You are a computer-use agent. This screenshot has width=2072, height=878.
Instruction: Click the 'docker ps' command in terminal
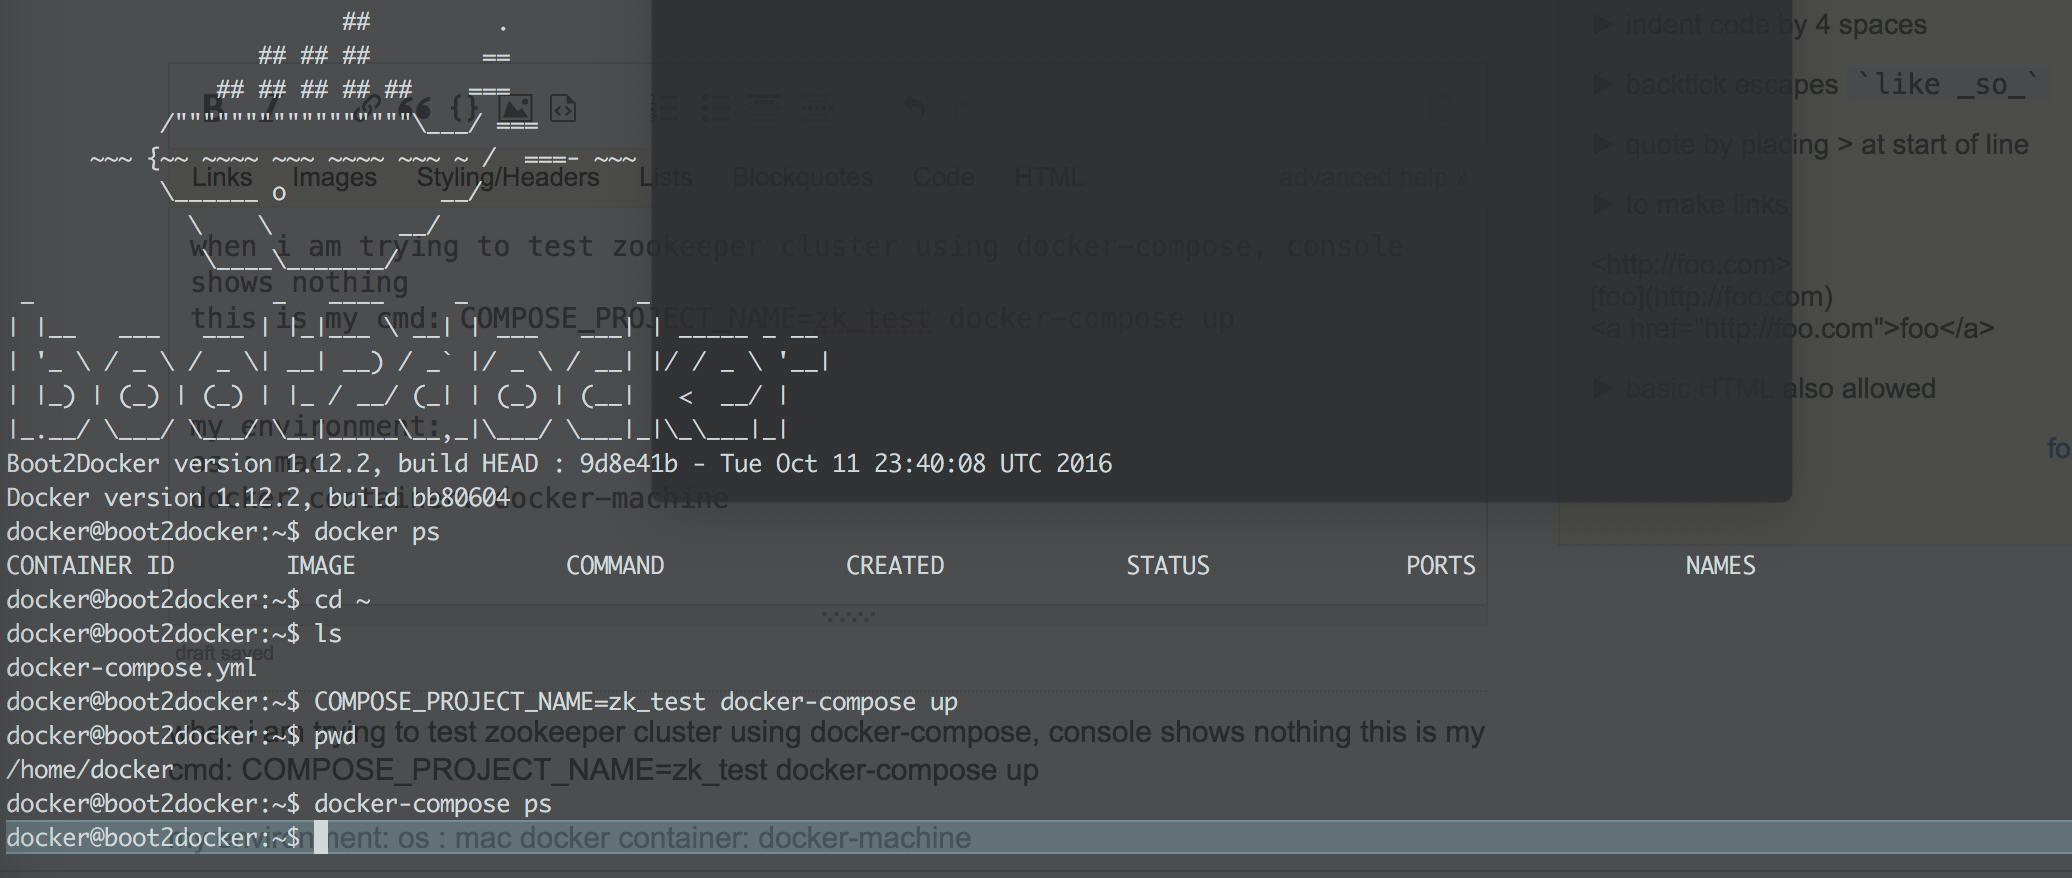pyautogui.click(x=377, y=532)
